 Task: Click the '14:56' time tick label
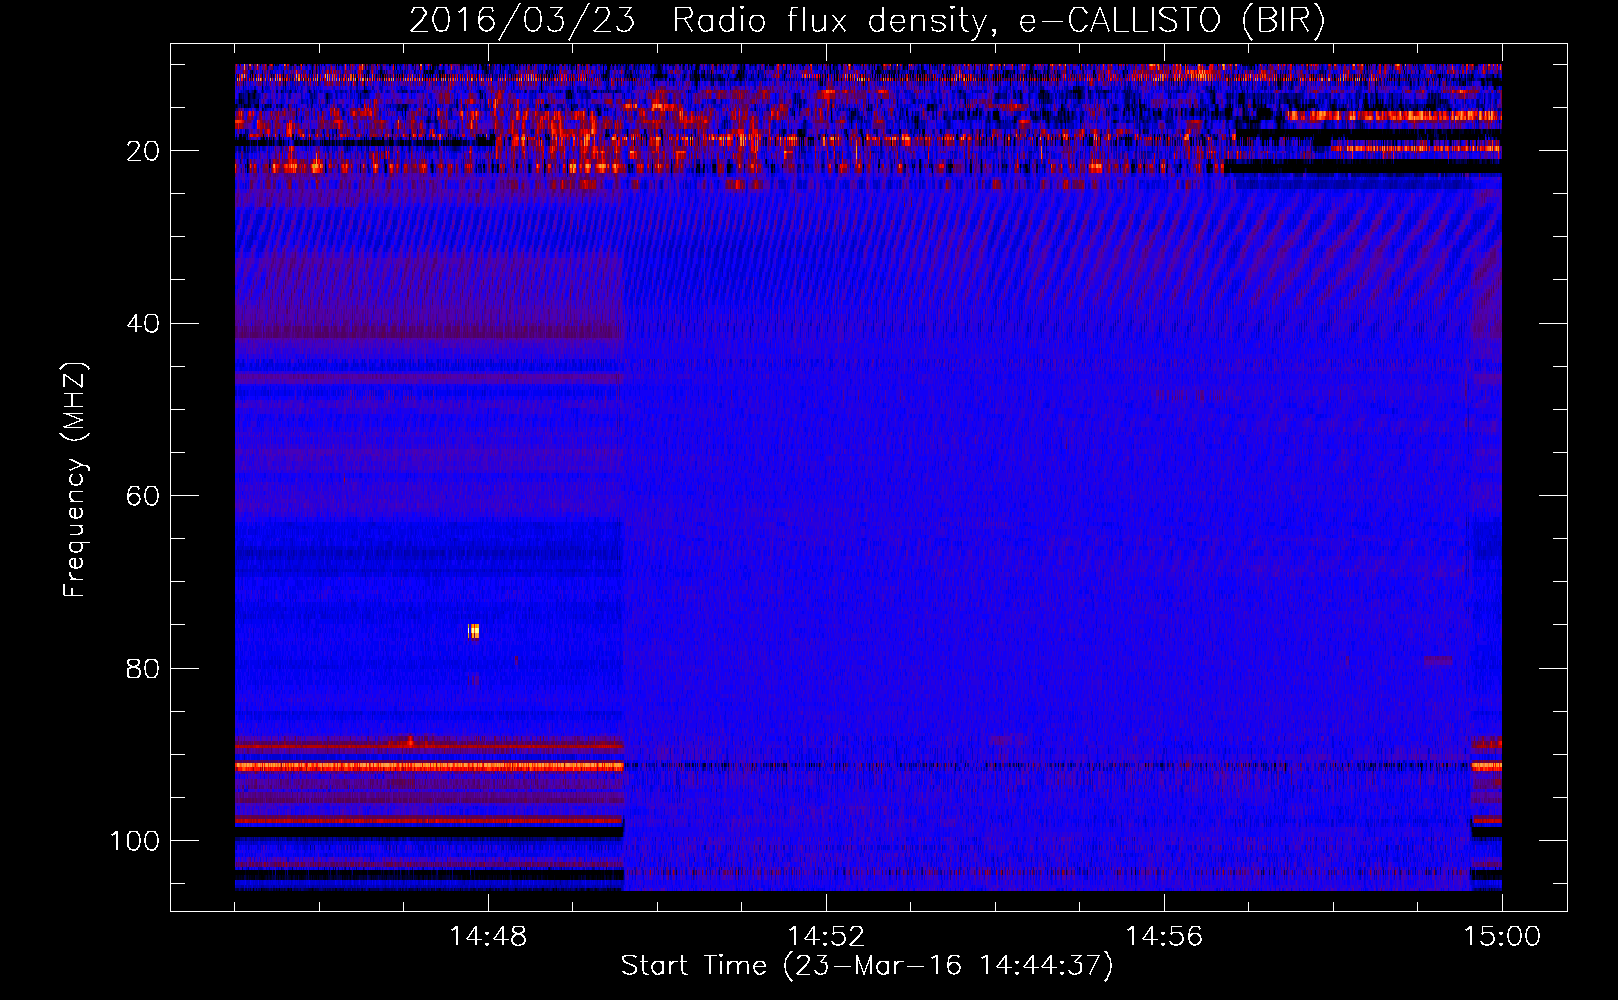(x=1164, y=937)
